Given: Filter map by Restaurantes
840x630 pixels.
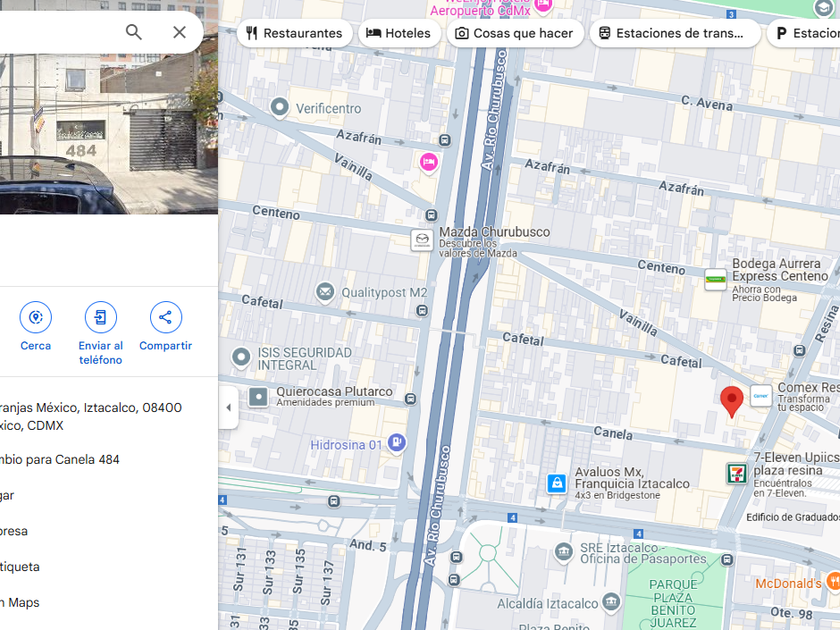Looking at the screenshot, I should pyautogui.click(x=294, y=33).
